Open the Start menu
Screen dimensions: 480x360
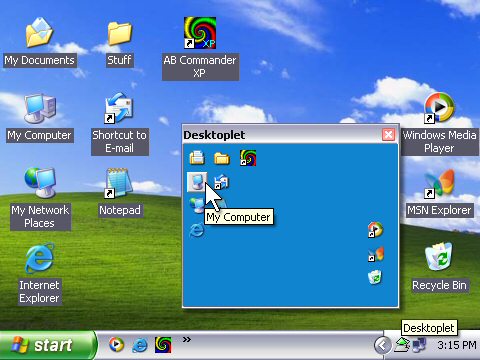47,345
